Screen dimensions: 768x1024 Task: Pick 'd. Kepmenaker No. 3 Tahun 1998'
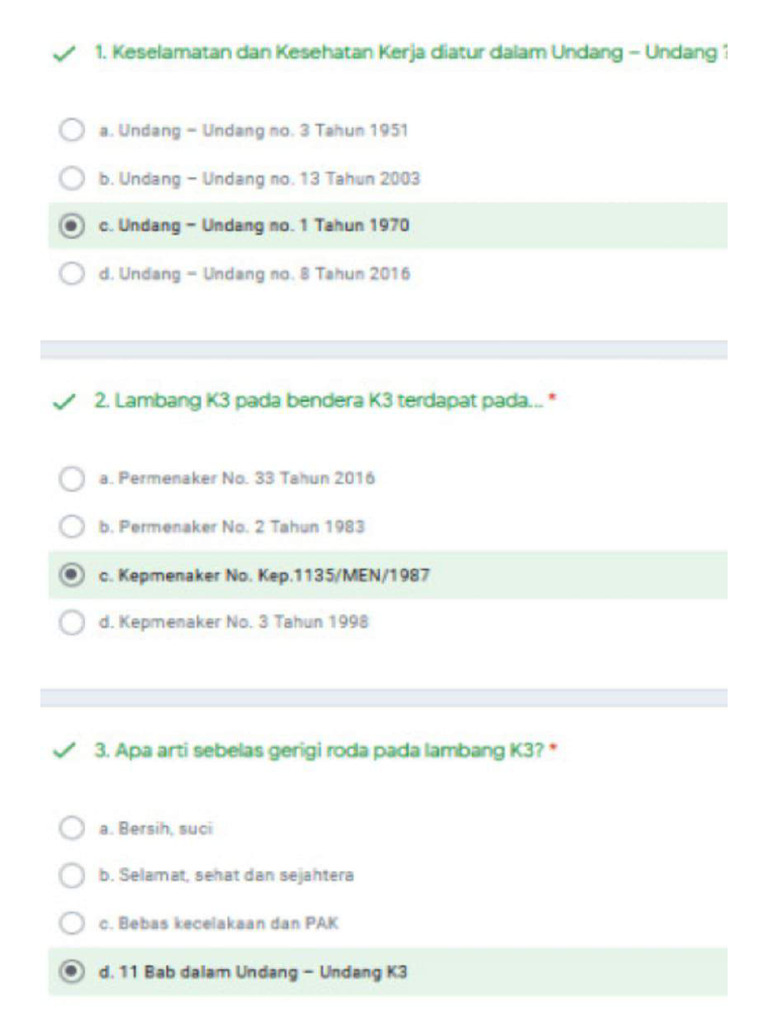click(x=72, y=622)
